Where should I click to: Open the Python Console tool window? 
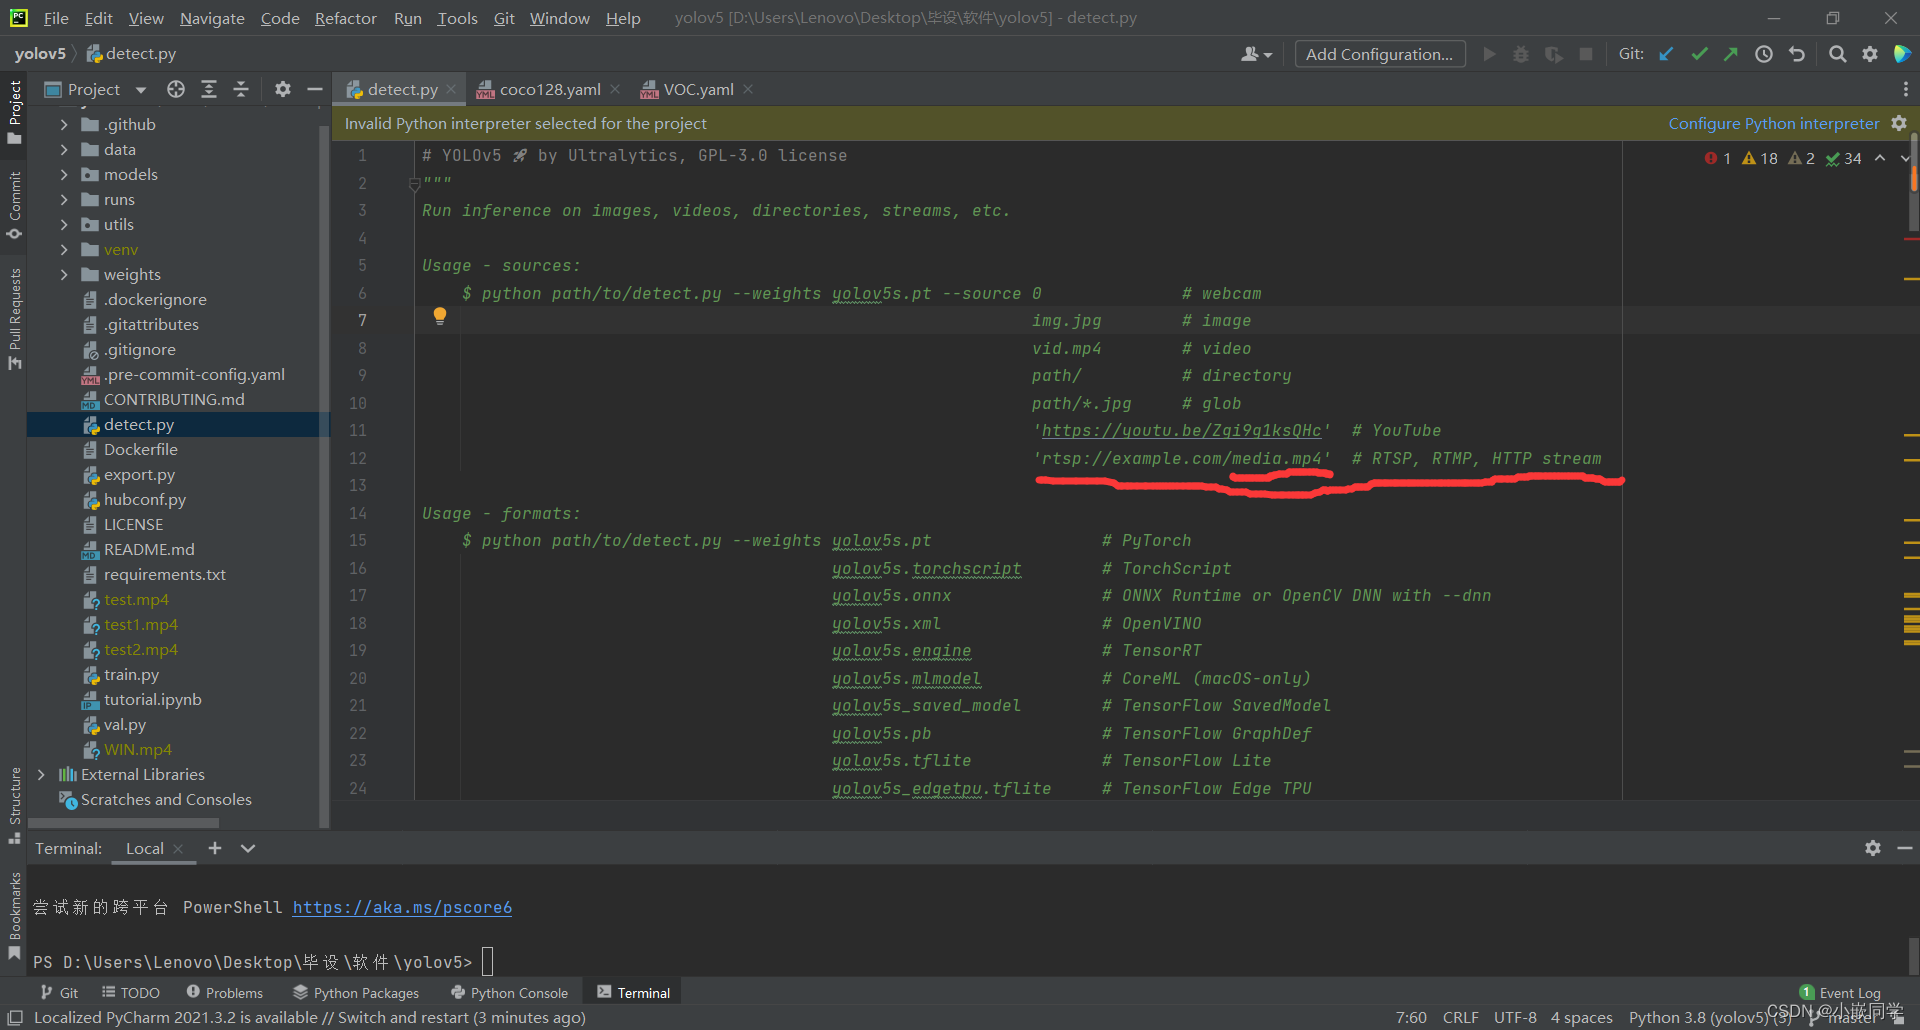[x=509, y=992]
